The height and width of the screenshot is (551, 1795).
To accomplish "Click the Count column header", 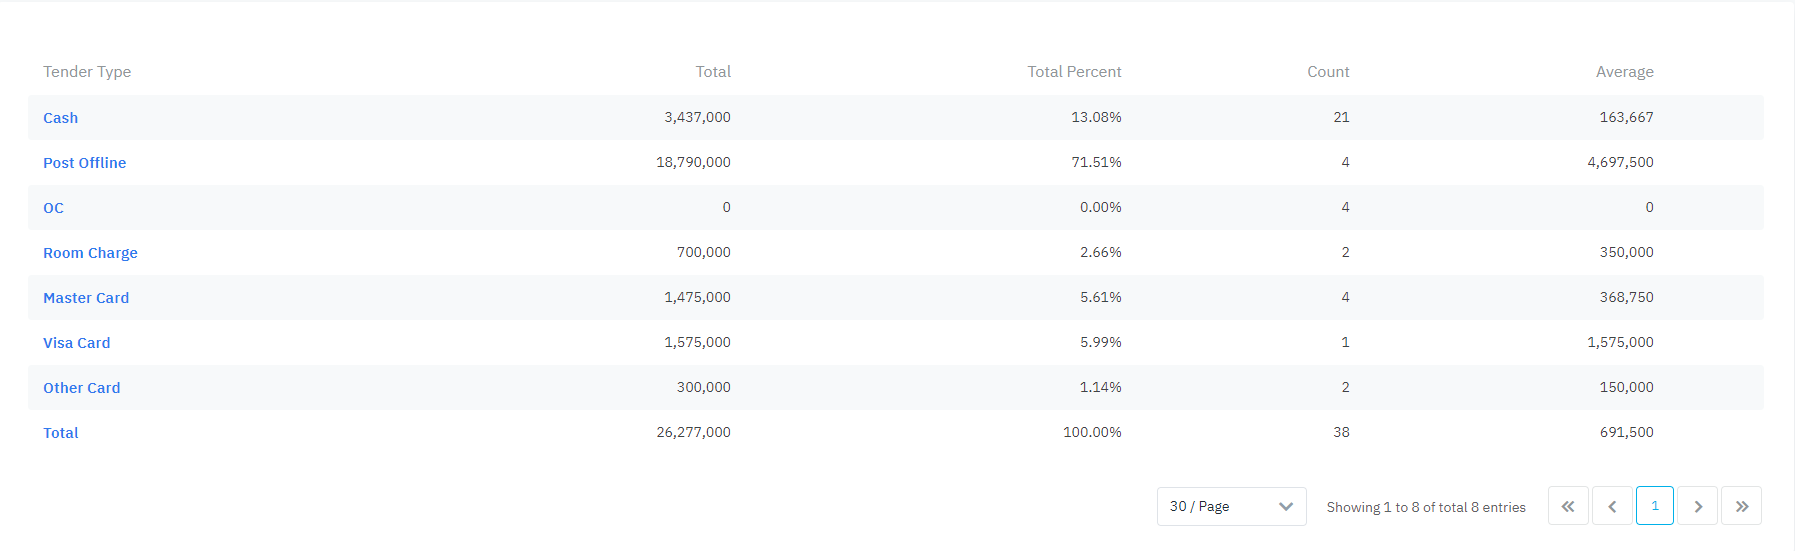I will coord(1328,72).
